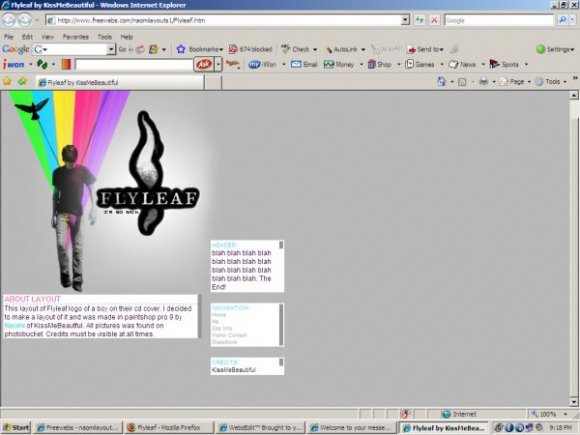The width and height of the screenshot is (580, 435).
Task: Expand the Games toolbar dropdown arrow
Action: (x=442, y=64)
